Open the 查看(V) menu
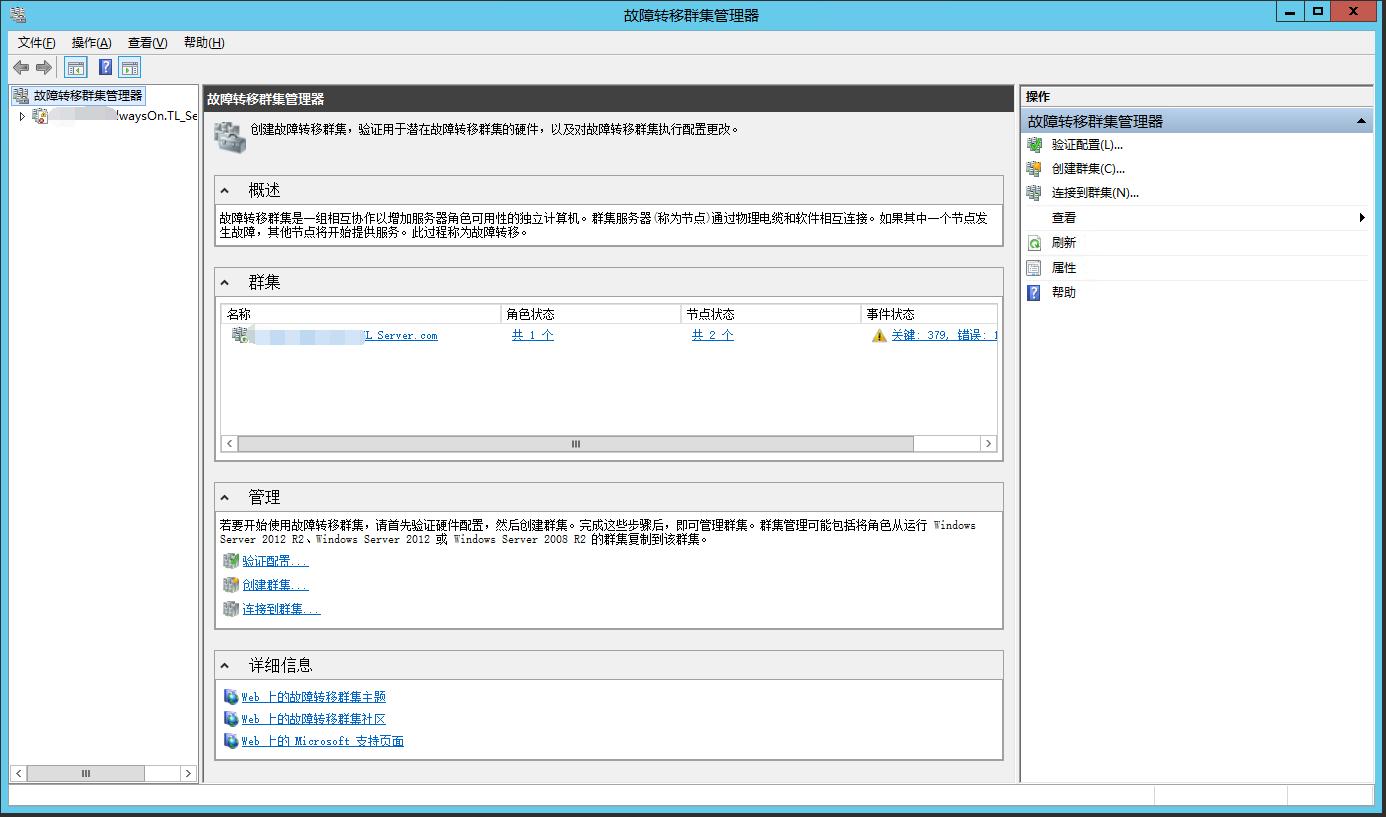1386x817 pixels. [x=147, y=43]
